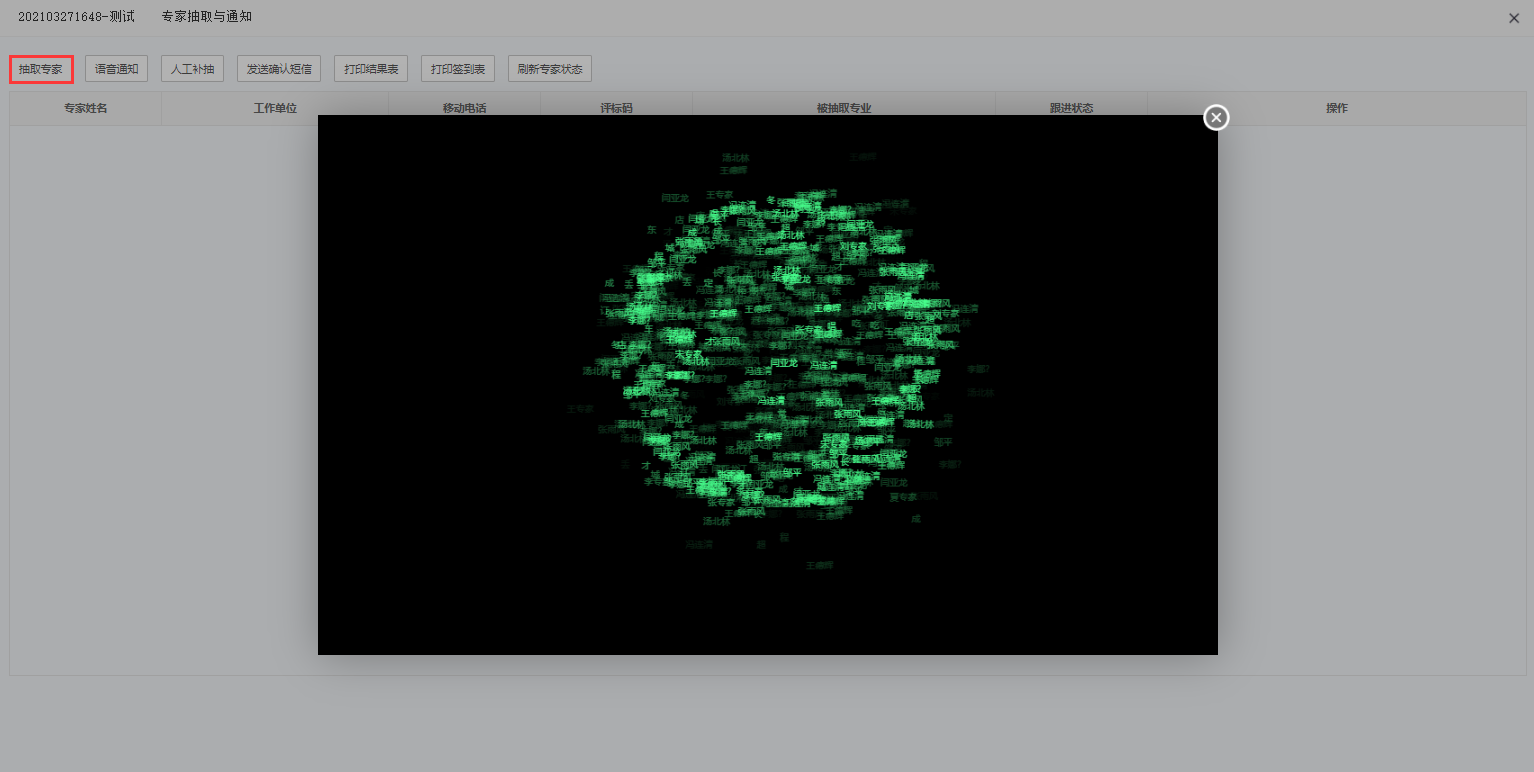Viewport: 1534px width, 772px height.
Task: Click the 202103271648-测试 title text
Action: 76,17
